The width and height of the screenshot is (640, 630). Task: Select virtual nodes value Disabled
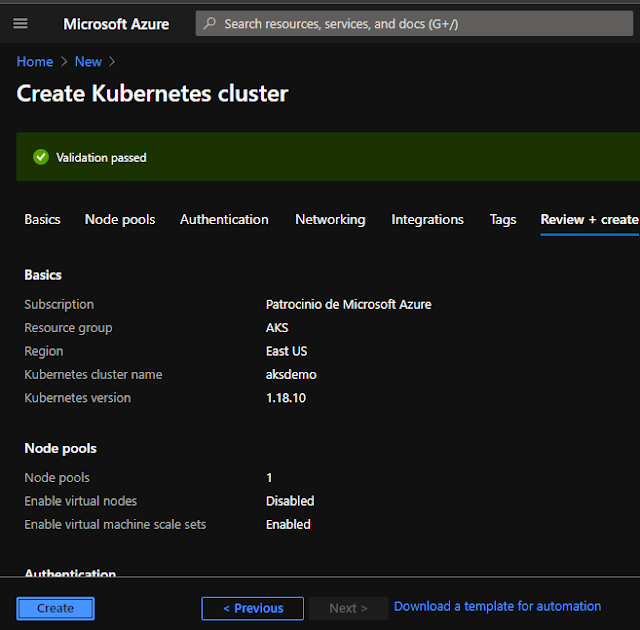[290, 501]
